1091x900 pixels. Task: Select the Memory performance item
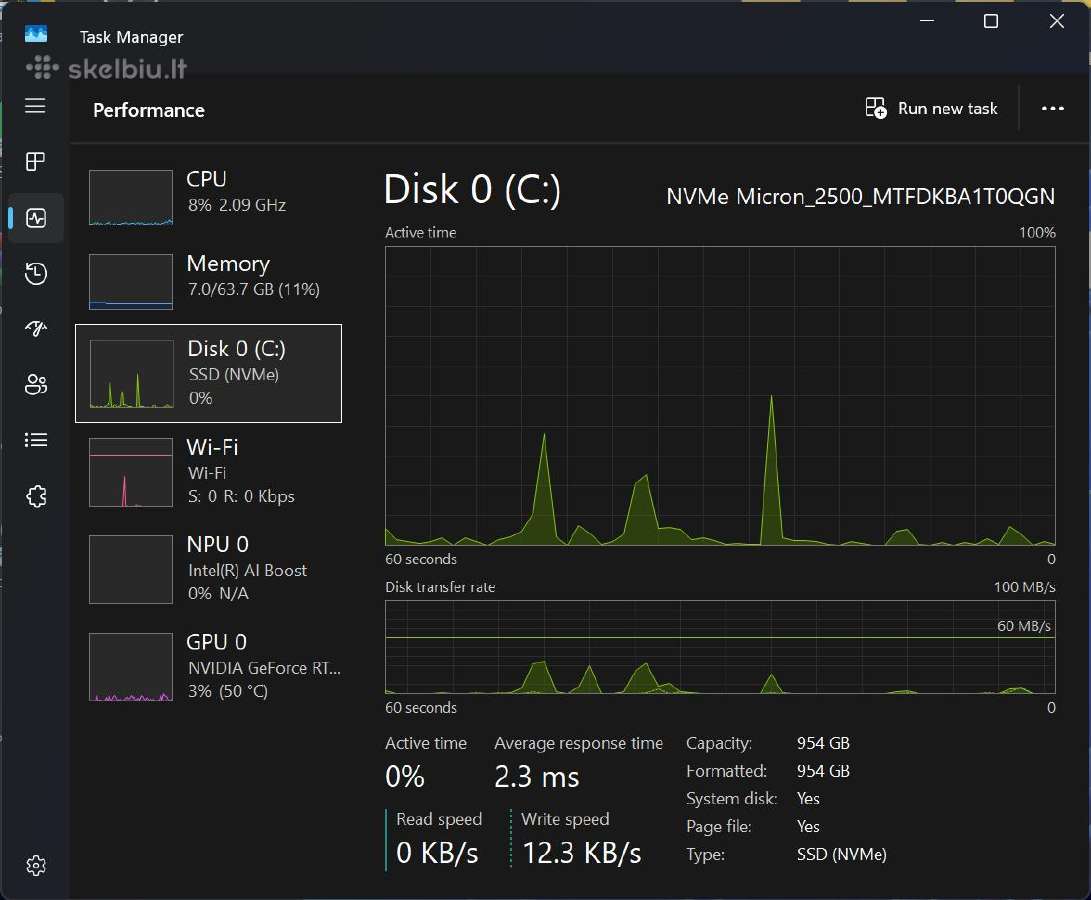209,281
